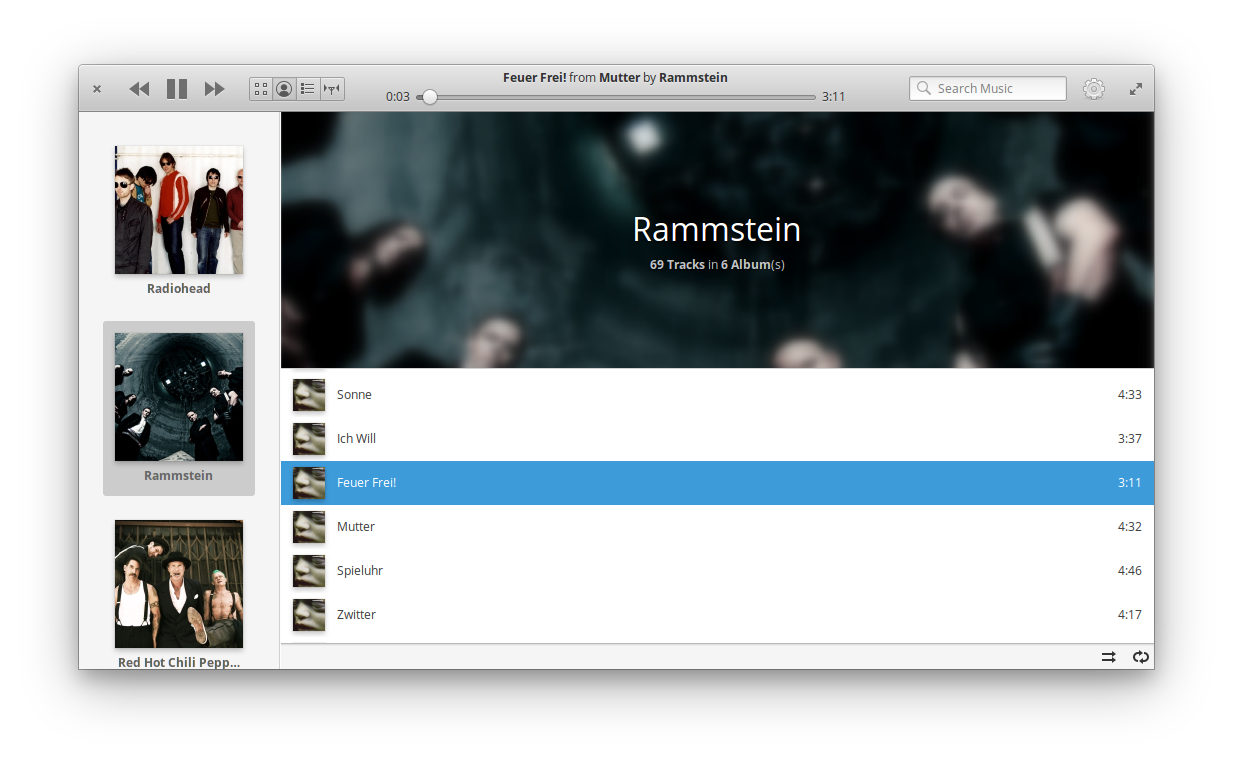Click the album cover beside Spieluhr
Image resolution: width=1233 pixels, height=762 pixels.
[x=309, y=571]
